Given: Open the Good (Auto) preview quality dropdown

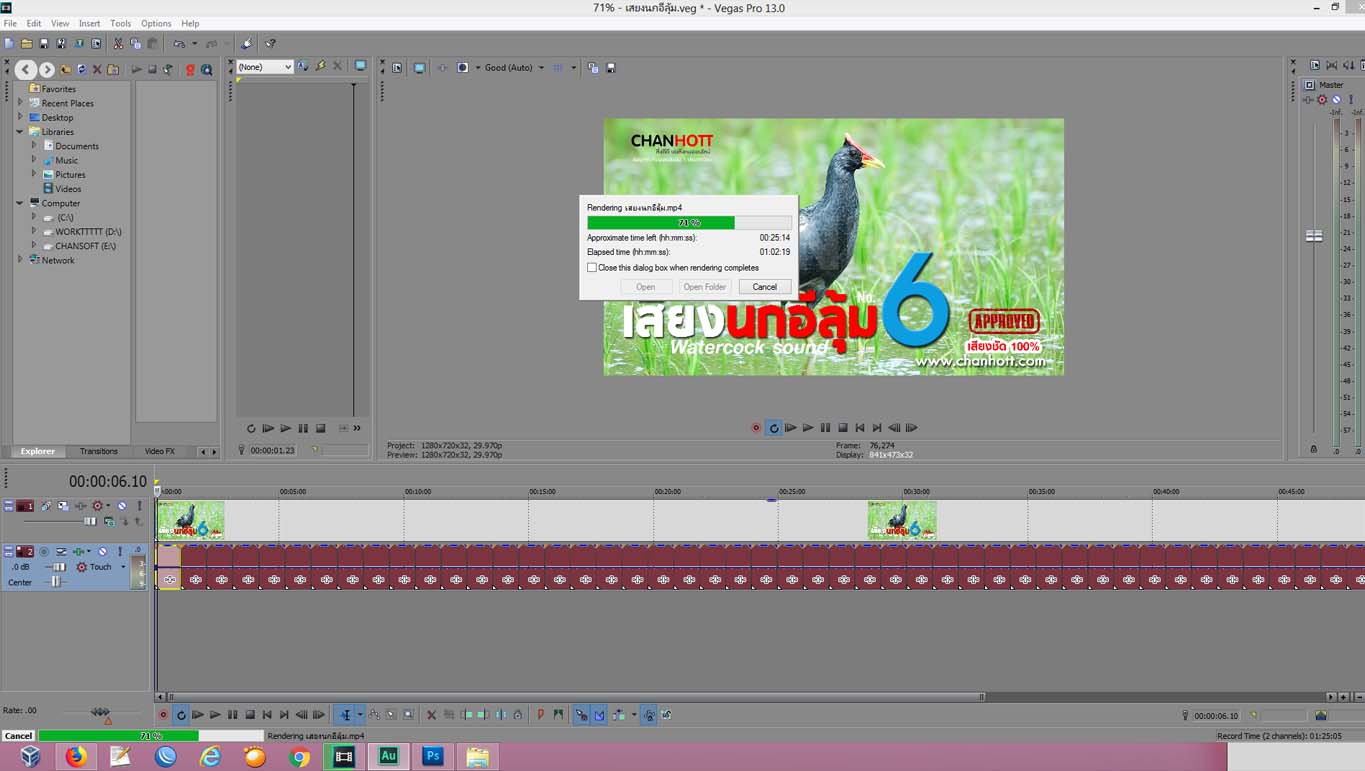Looking at the screenshot, I should coord(514,67).
